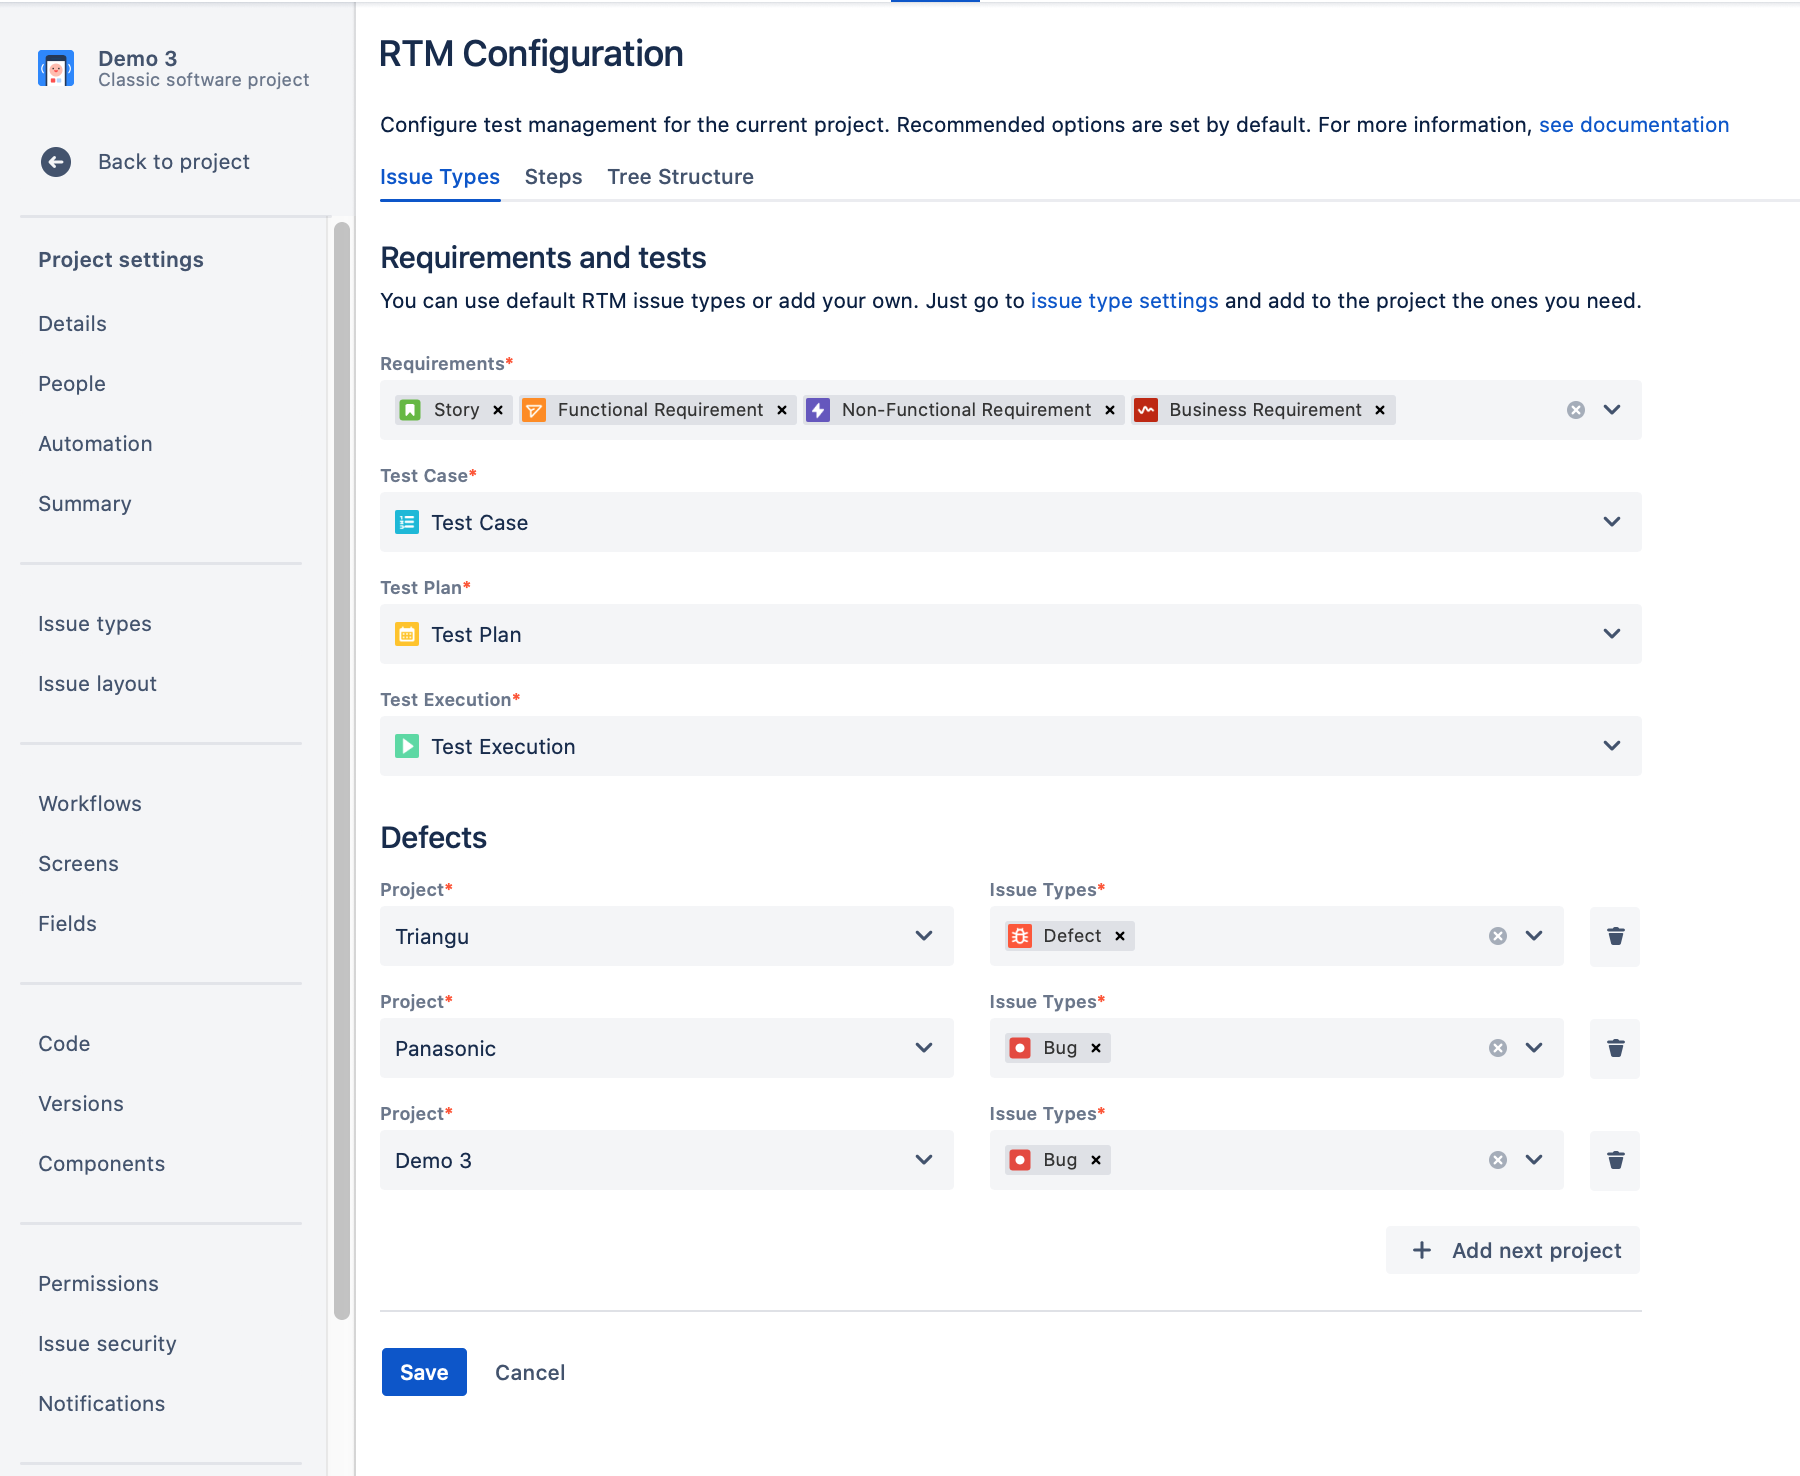Click the Test Case issue type icon
The image size is (1800, 1476).
click(x=406, y=522)
